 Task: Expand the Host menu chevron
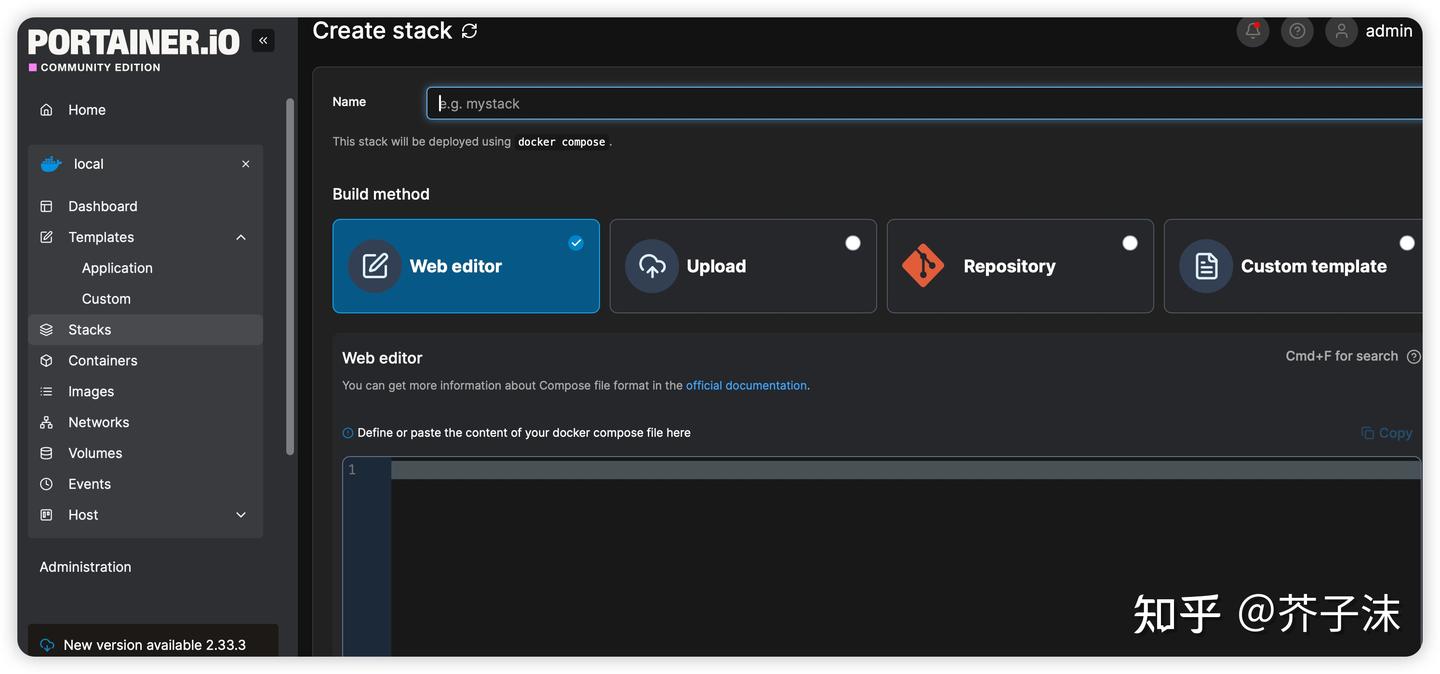241,515
